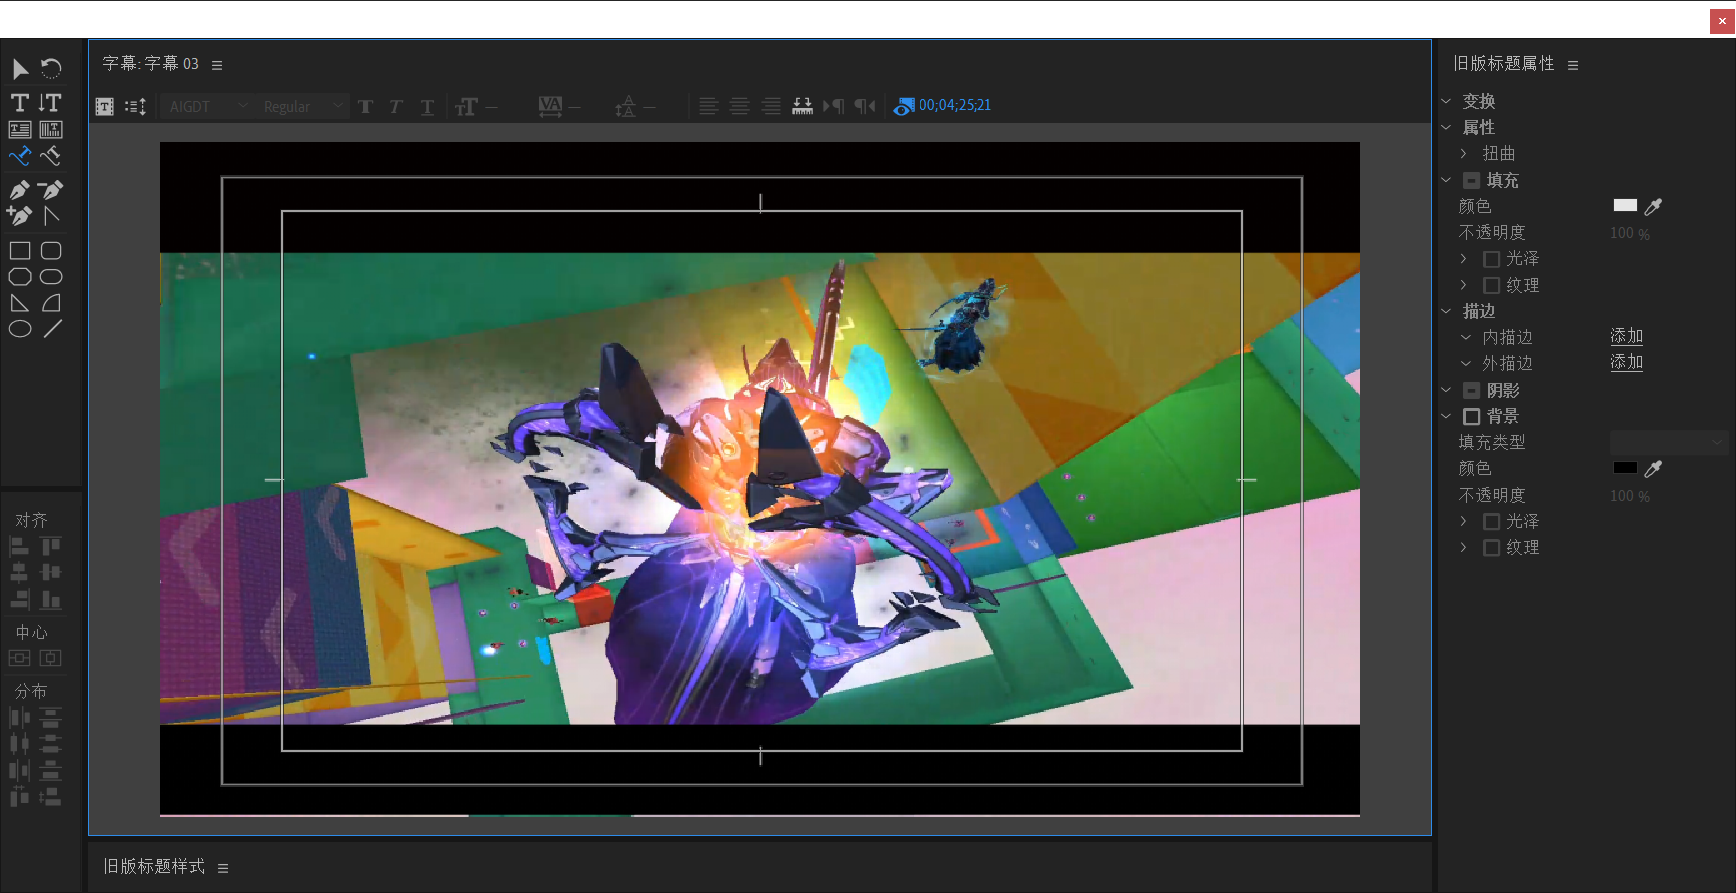Open Roll/Crawl Options icon
The width and height of the screenshot is (1736, 893).
tap(136, 106)
